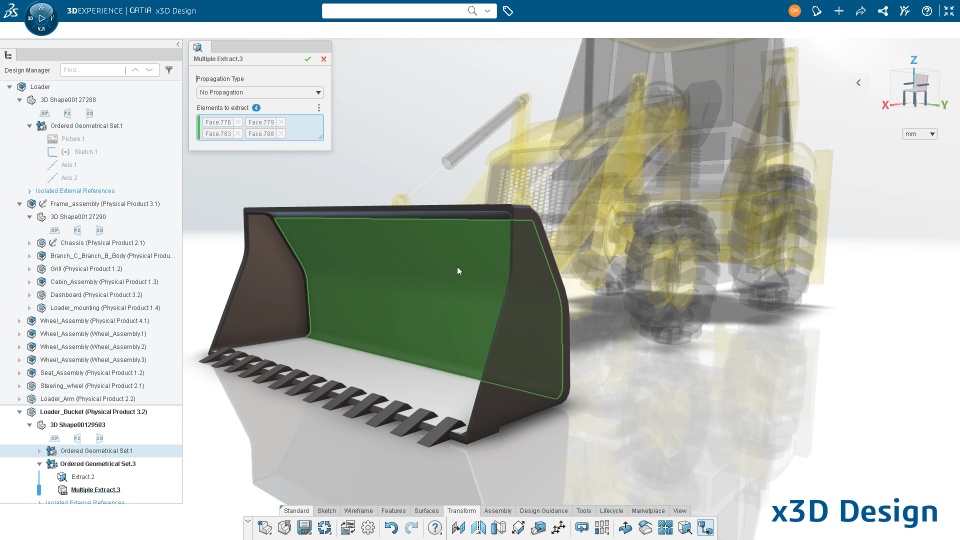Collapse the Design Manager panel with arrow
The width and height of the screenshot is (960, 540).
click(x=178, y=44)
